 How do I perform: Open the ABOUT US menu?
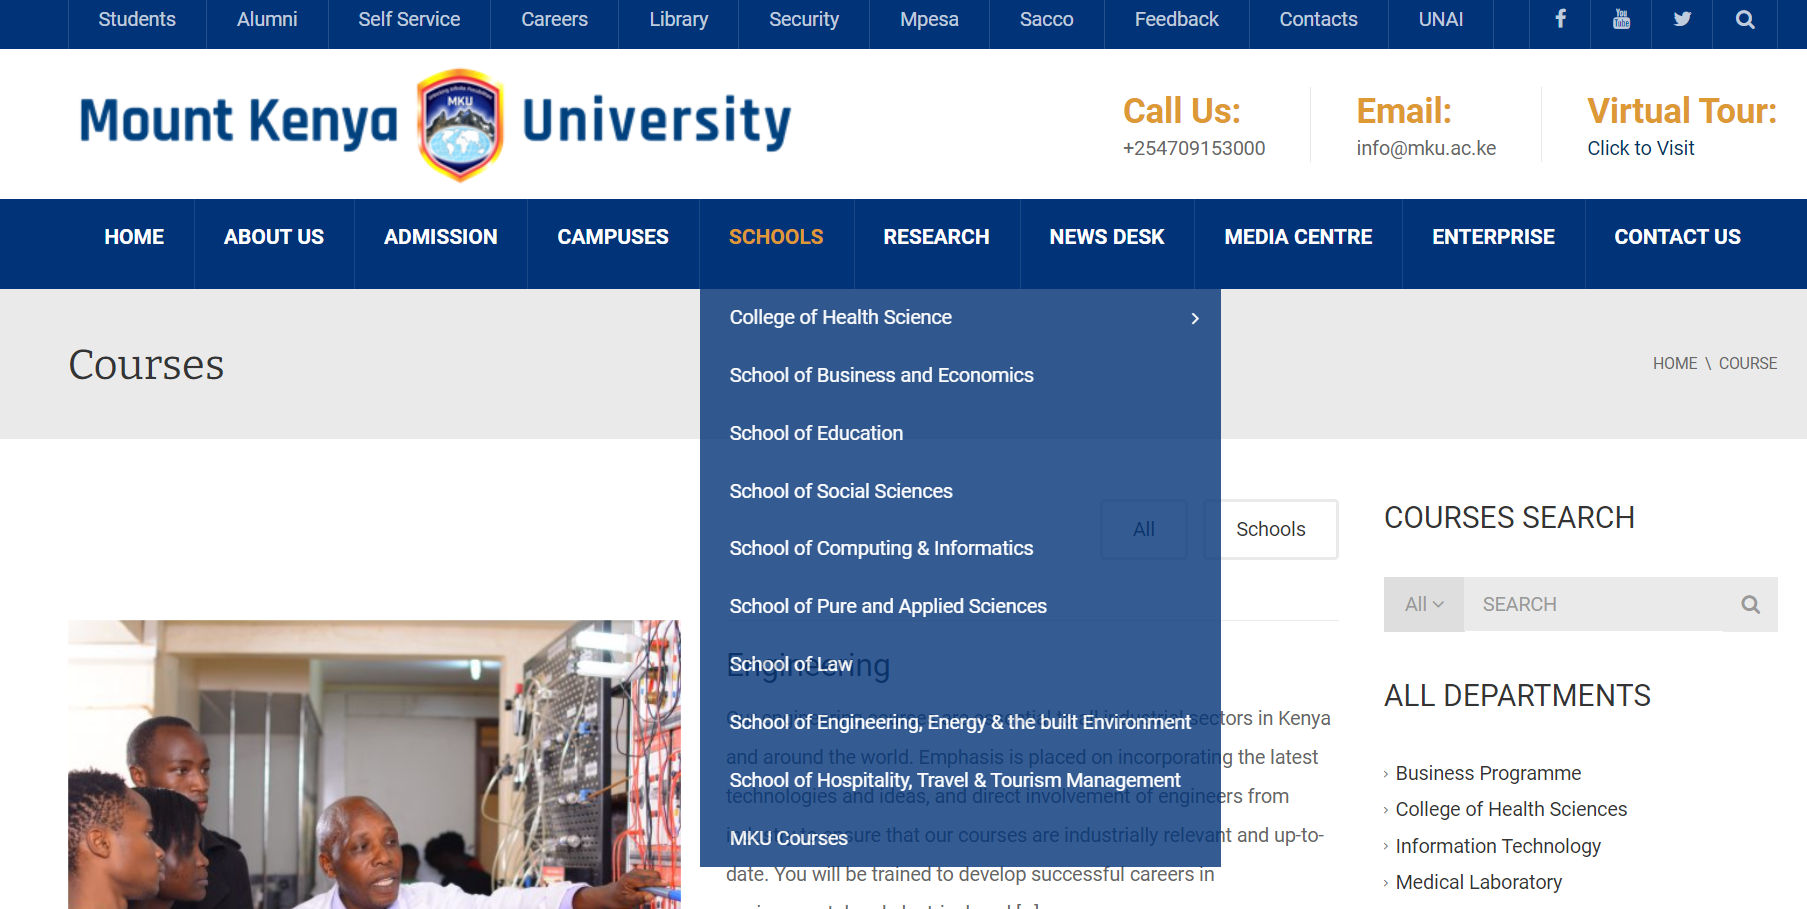click(x=274, y=237)
